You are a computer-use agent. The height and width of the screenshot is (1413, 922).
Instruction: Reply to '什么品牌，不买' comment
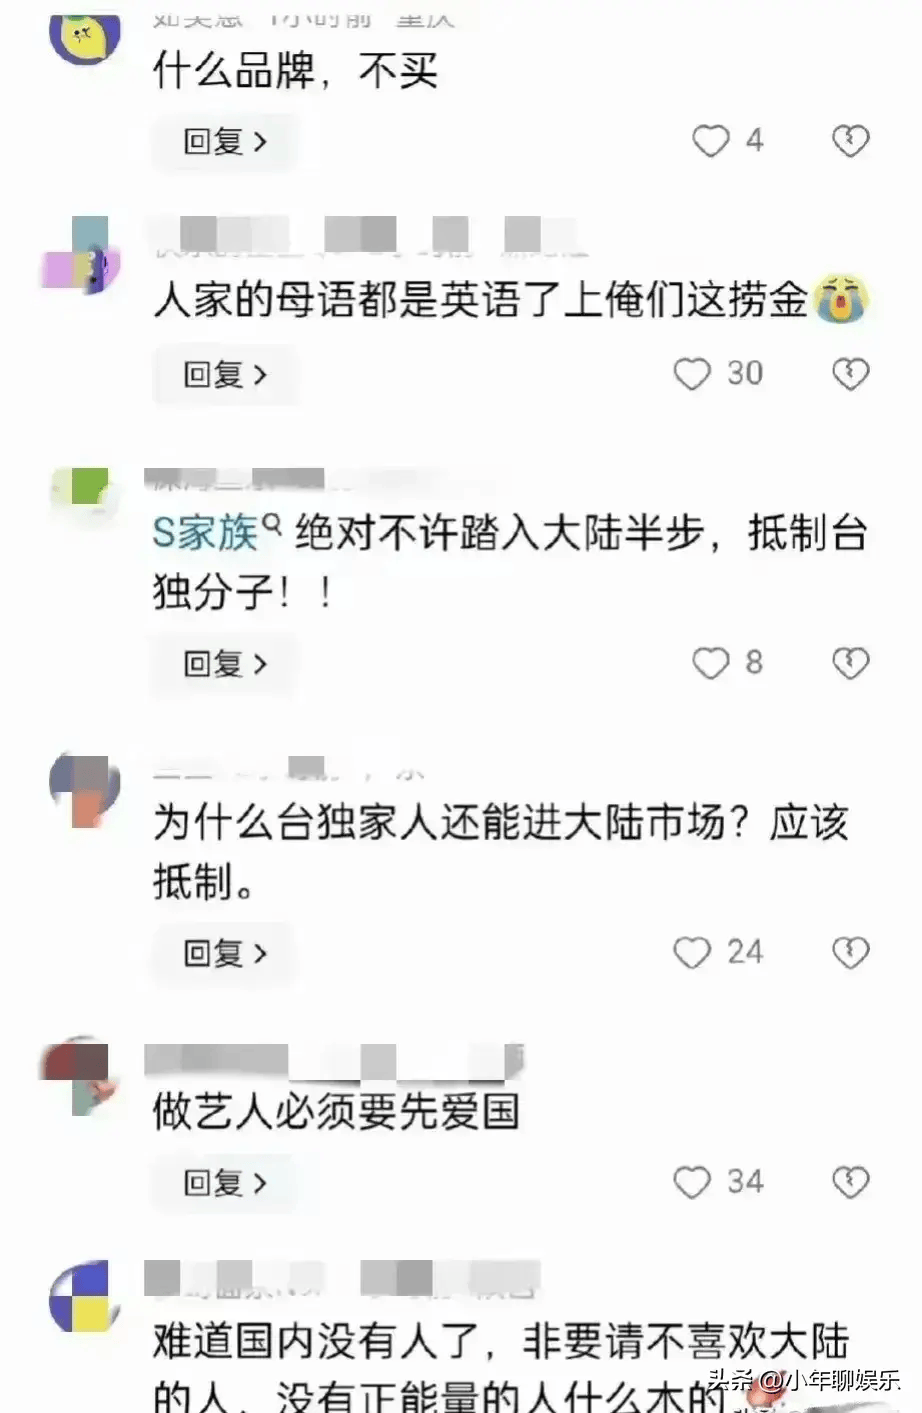coord(225,142)
